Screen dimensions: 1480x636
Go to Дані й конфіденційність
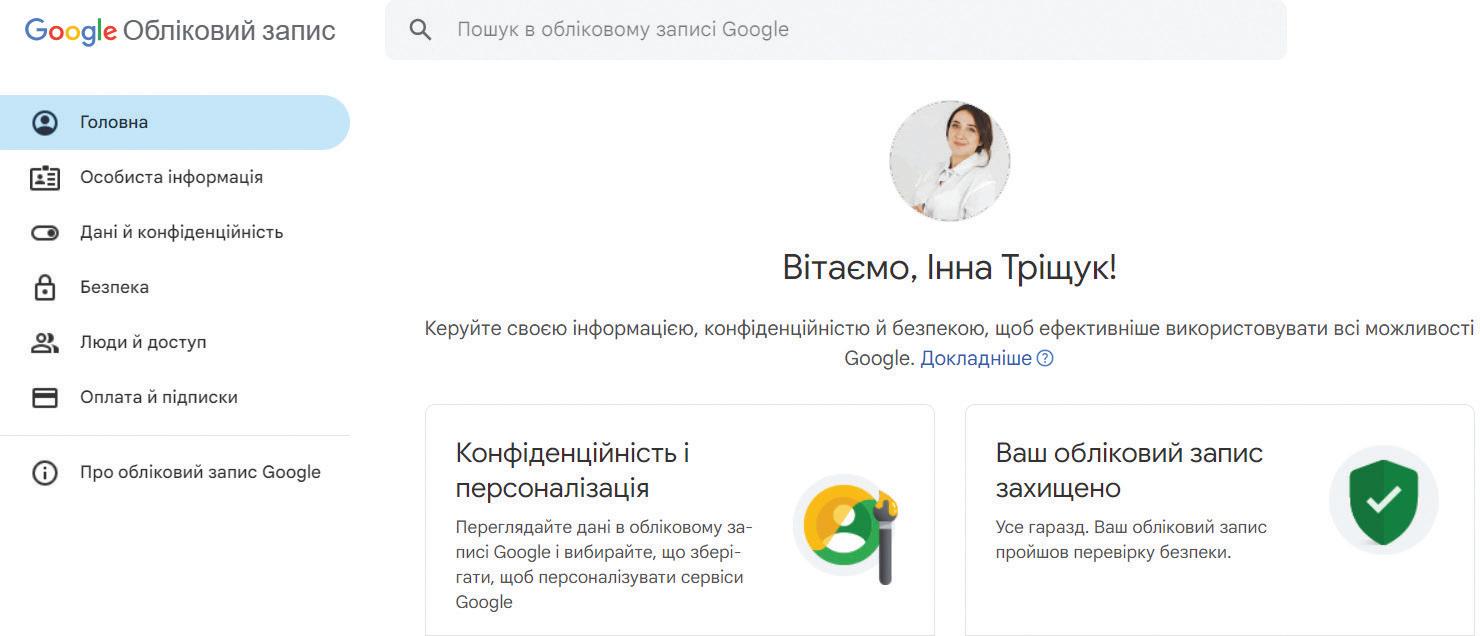pos(175,232)
